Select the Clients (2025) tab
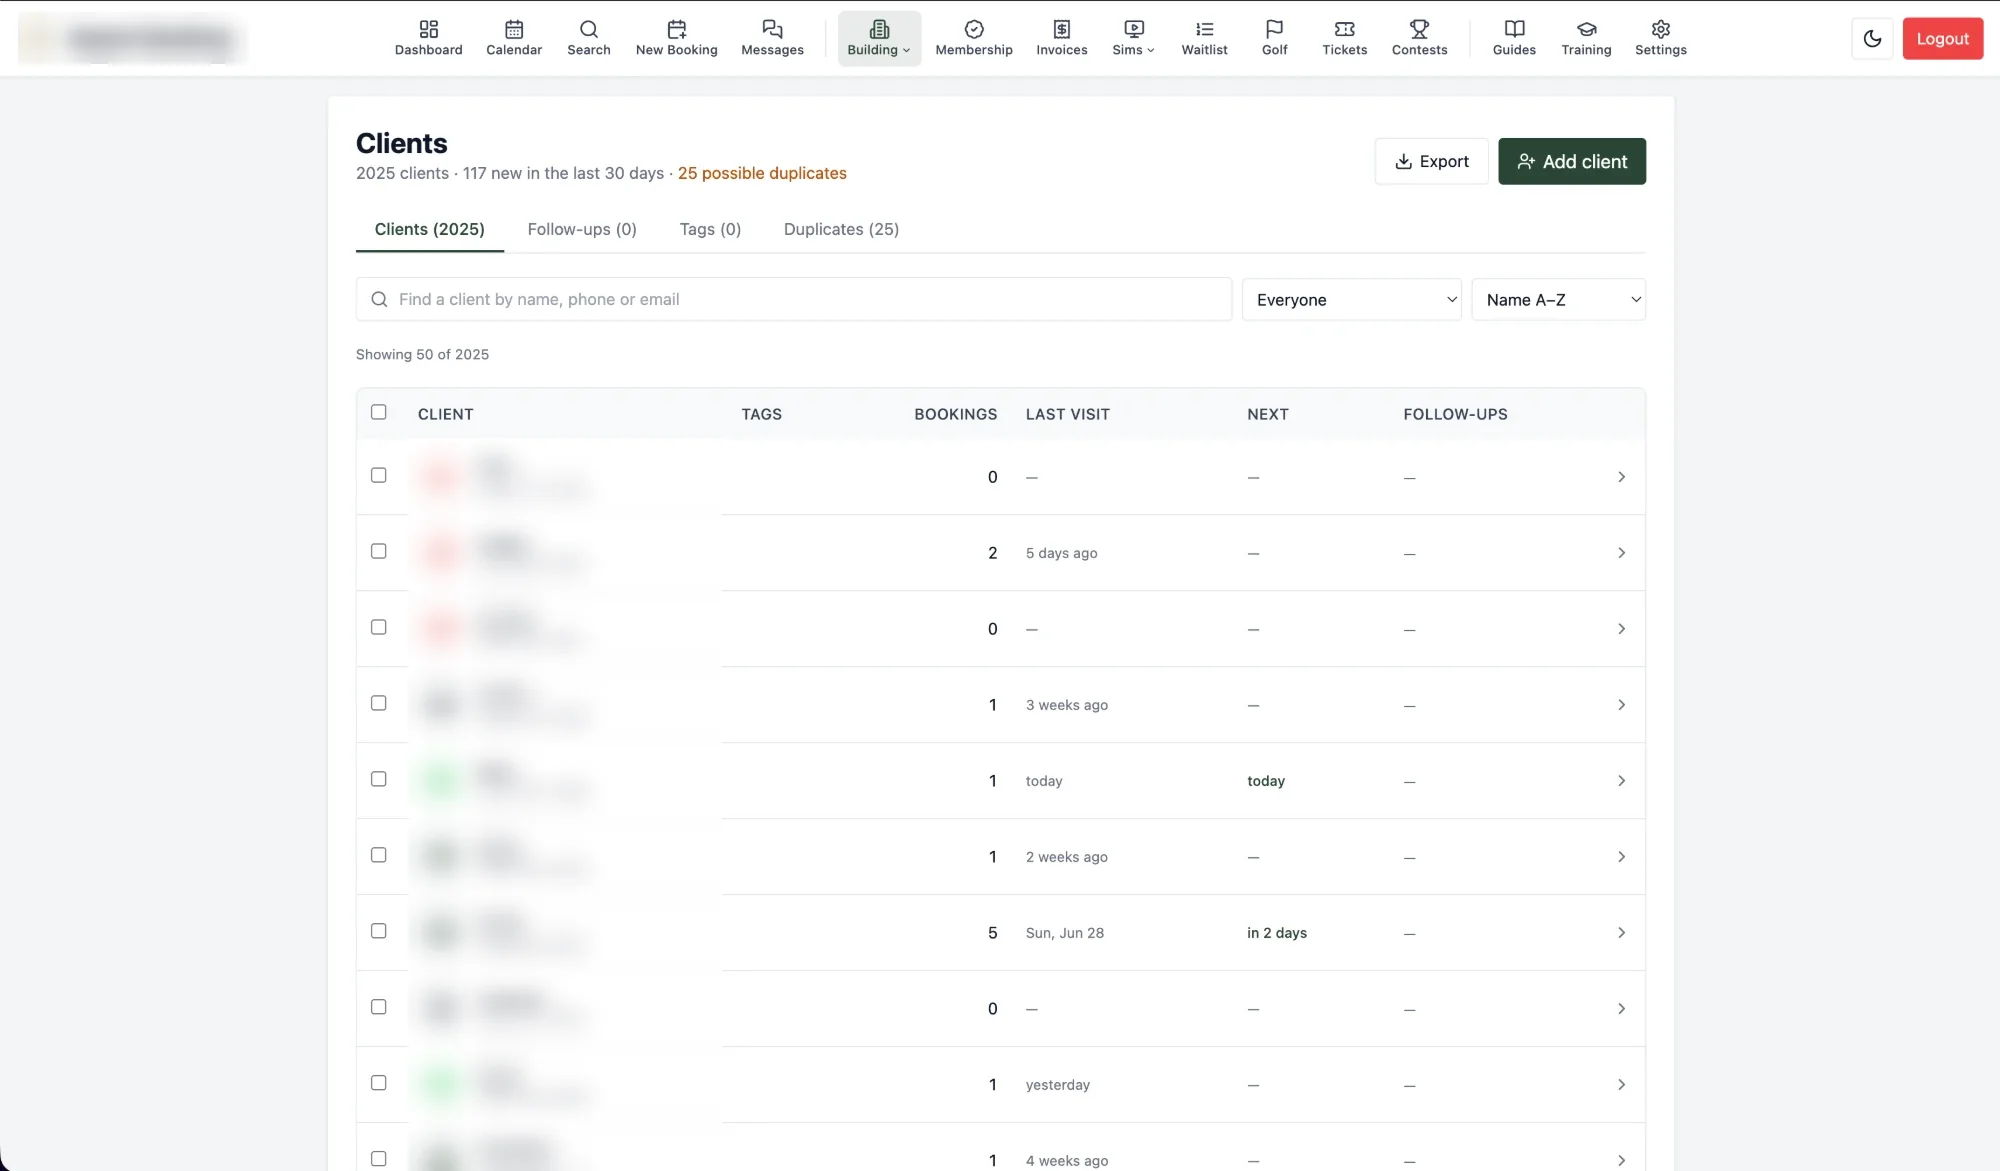Image resolution: width=2000 pixels, height=1171 pixels. [429, 229]
